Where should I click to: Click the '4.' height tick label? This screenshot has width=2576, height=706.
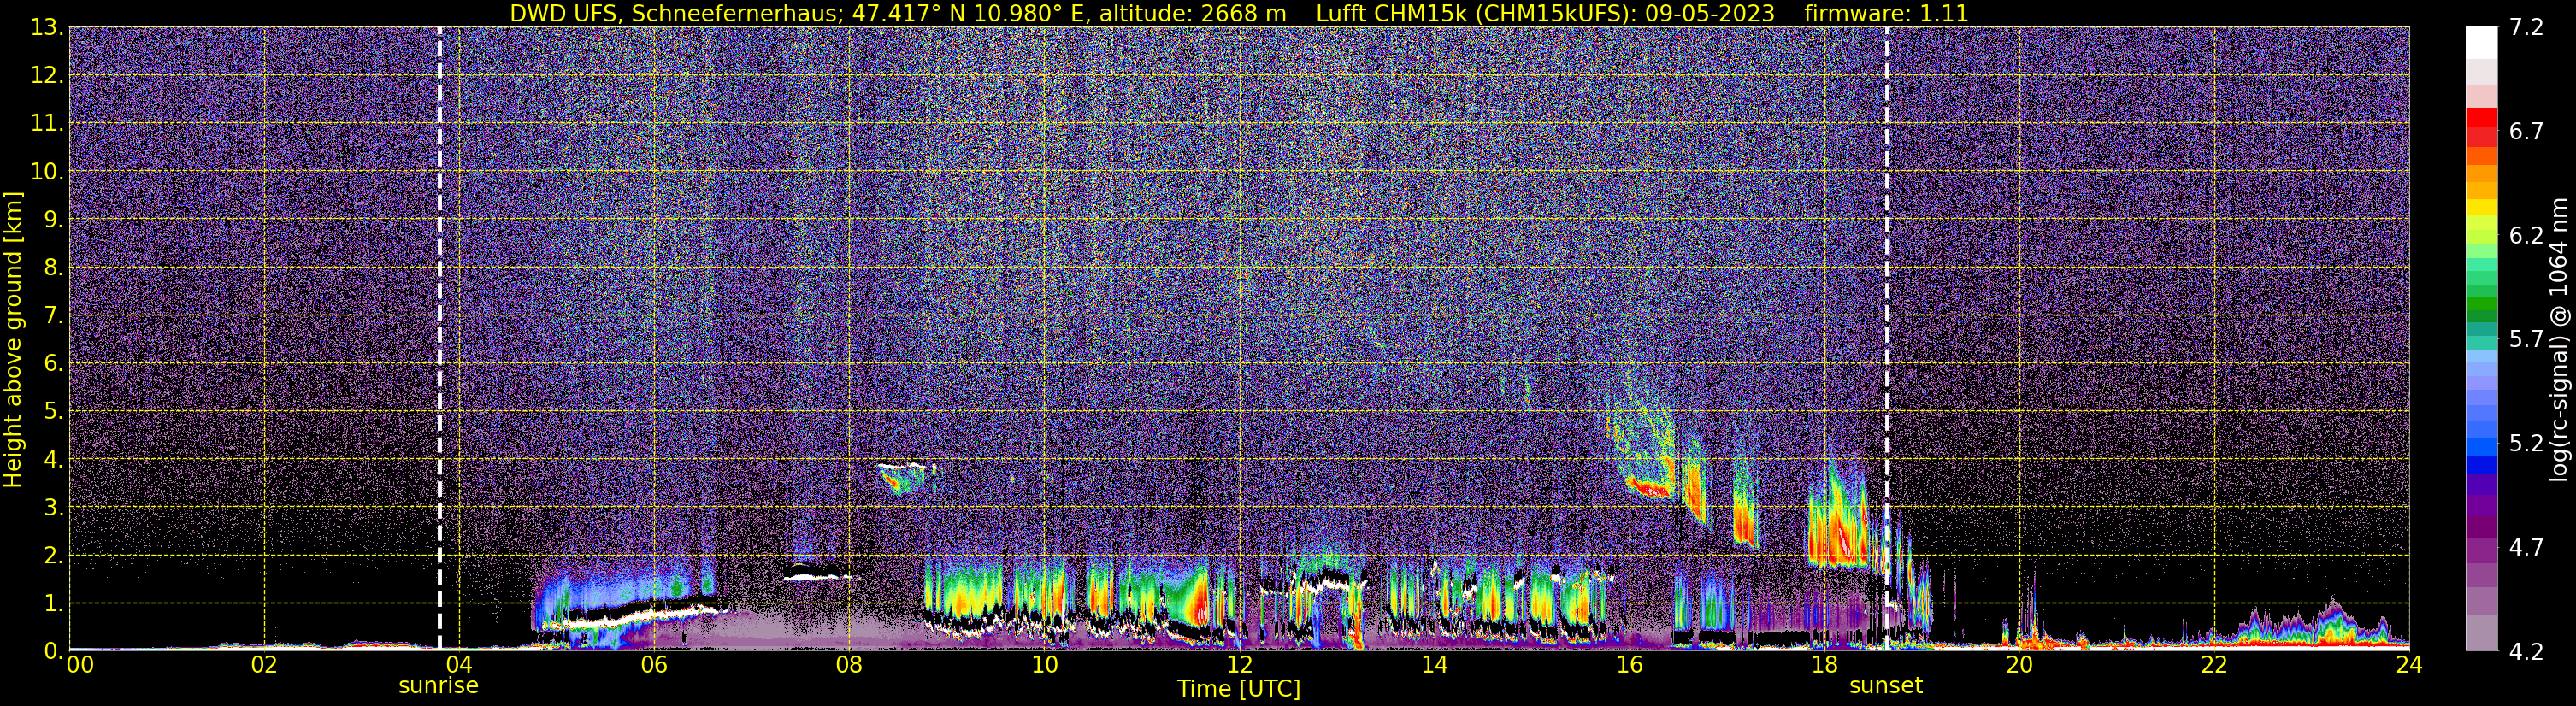[52, 459]
